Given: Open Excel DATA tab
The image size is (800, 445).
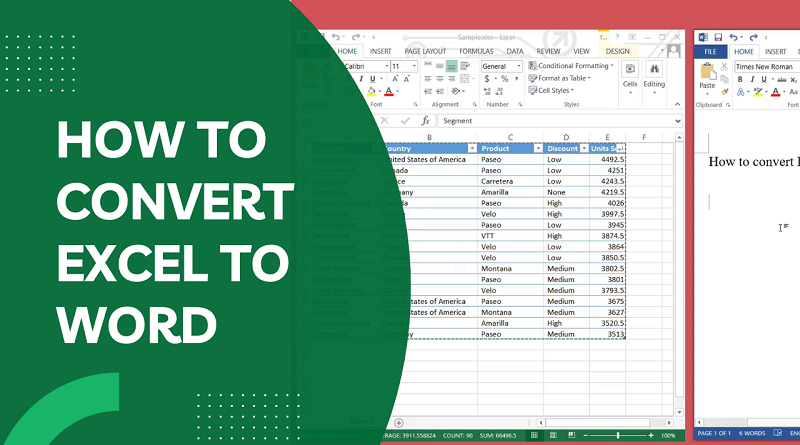Looking at the screenshot, I should pyautogui.click(x=515, y=51).
